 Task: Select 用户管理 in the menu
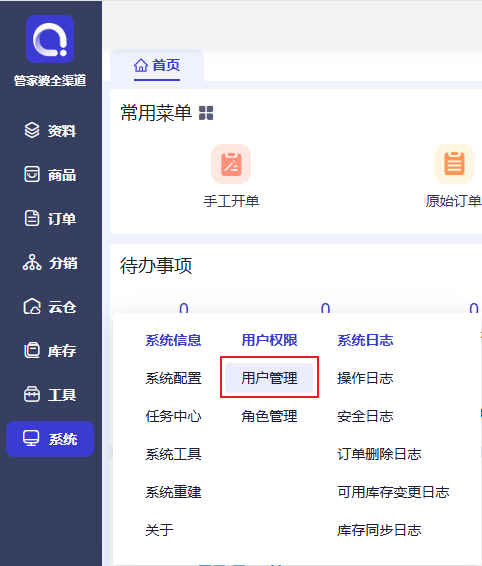(269, 378)
